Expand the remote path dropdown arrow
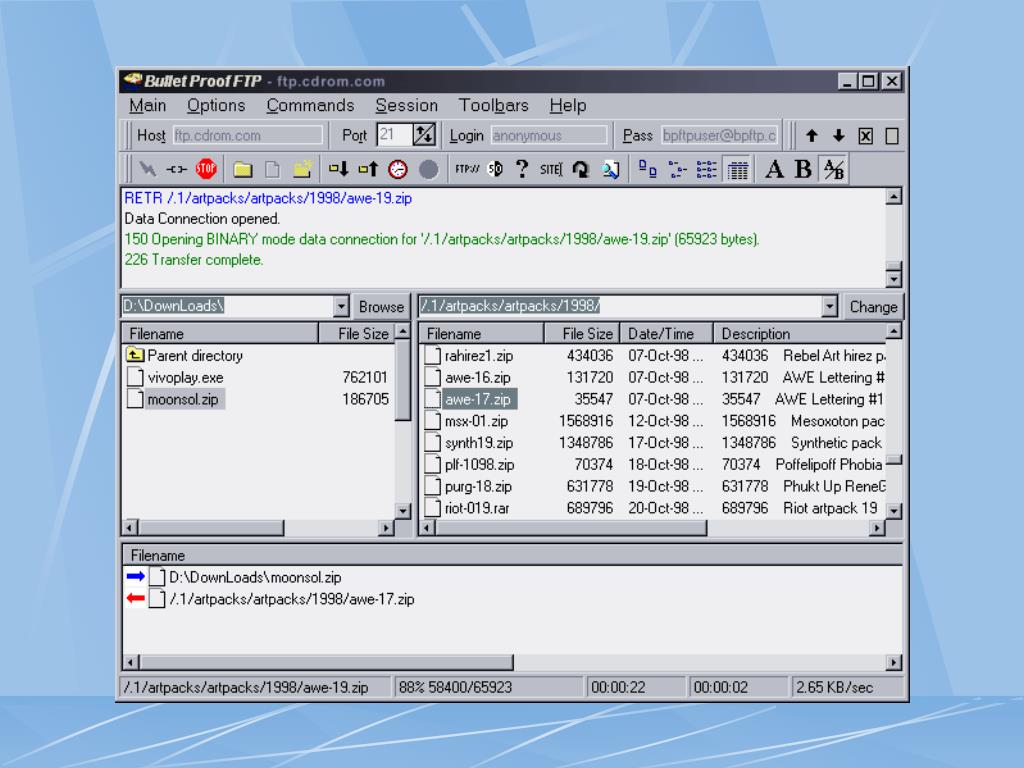Screen dimensions: 1024x768 [x=829, y=306]
